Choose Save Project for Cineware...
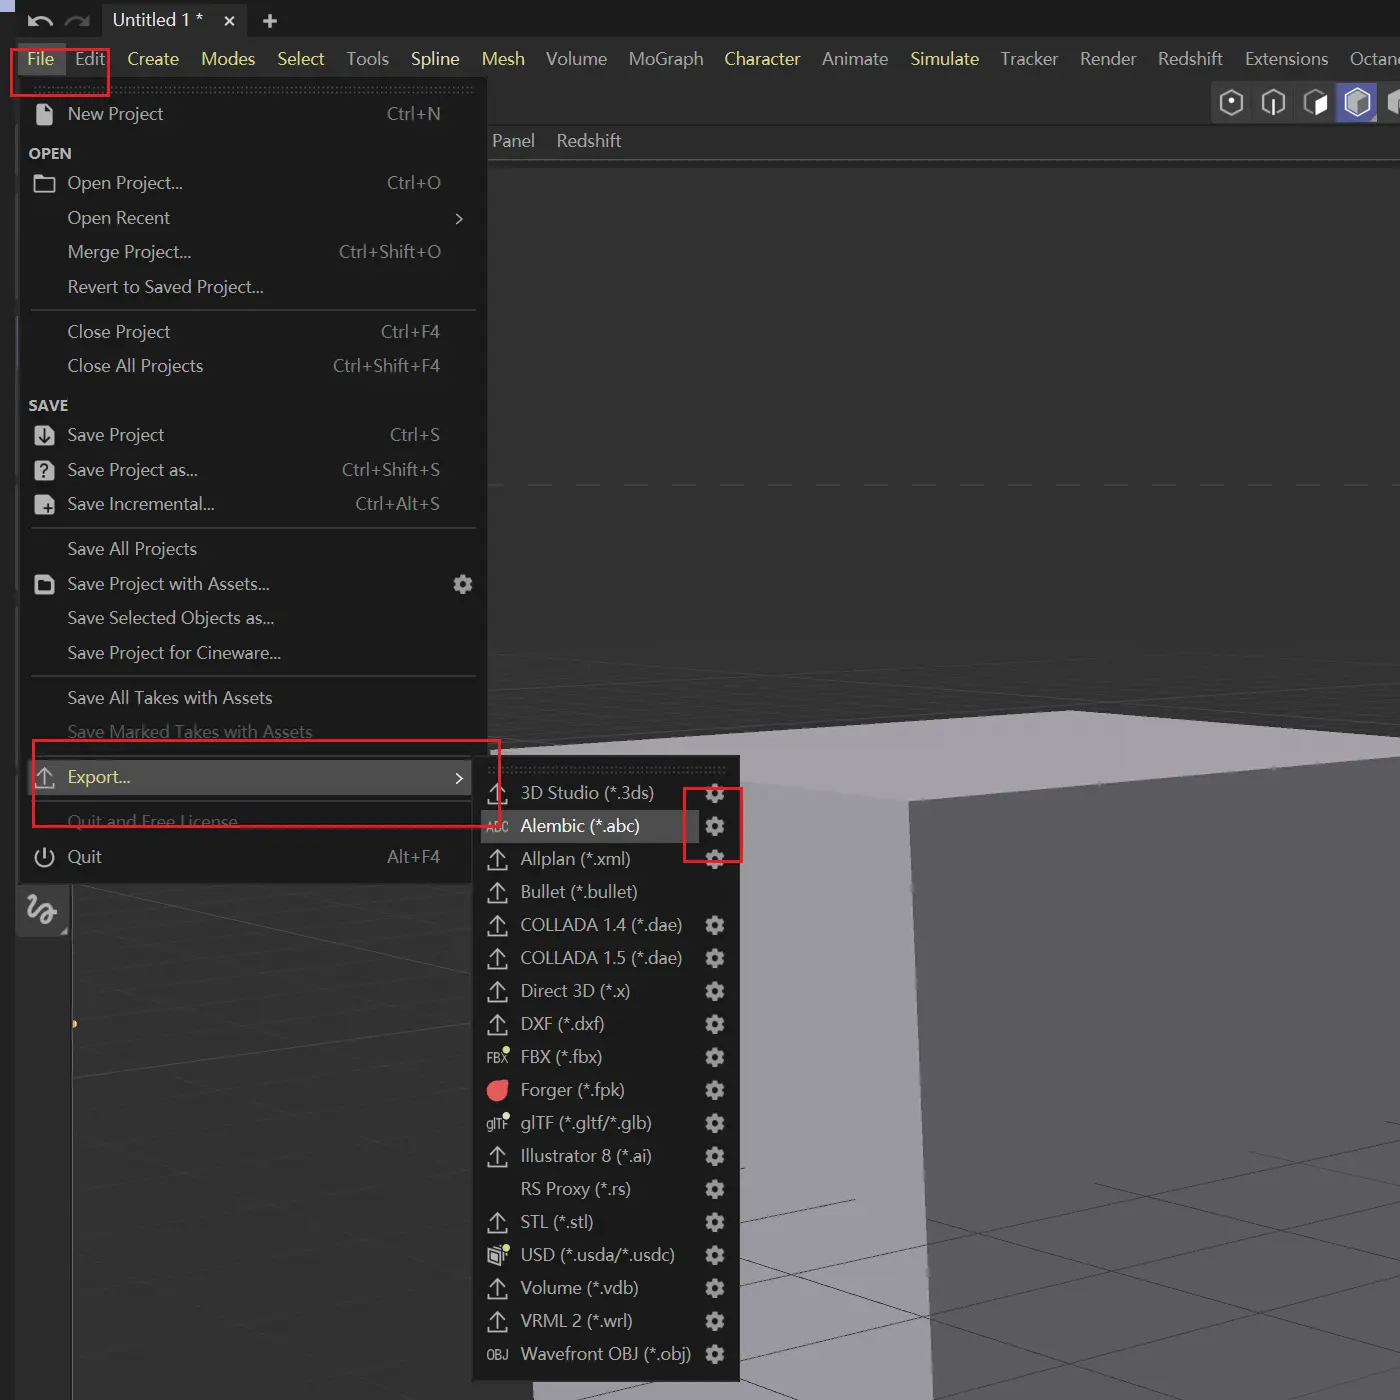The image size is (1400, 1400). (247, 653)
